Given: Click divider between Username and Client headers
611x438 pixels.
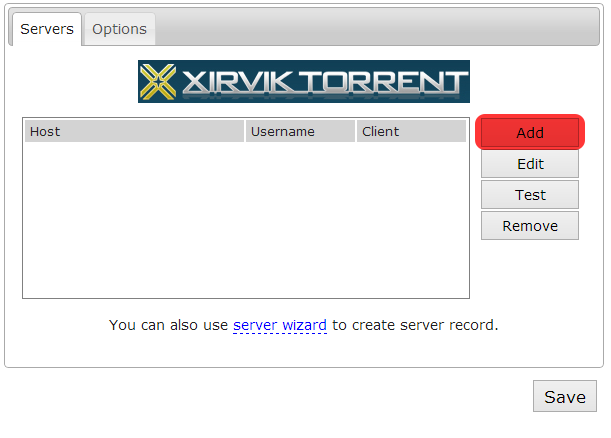Looking at the screenshot, I should (x=356, y=131).
